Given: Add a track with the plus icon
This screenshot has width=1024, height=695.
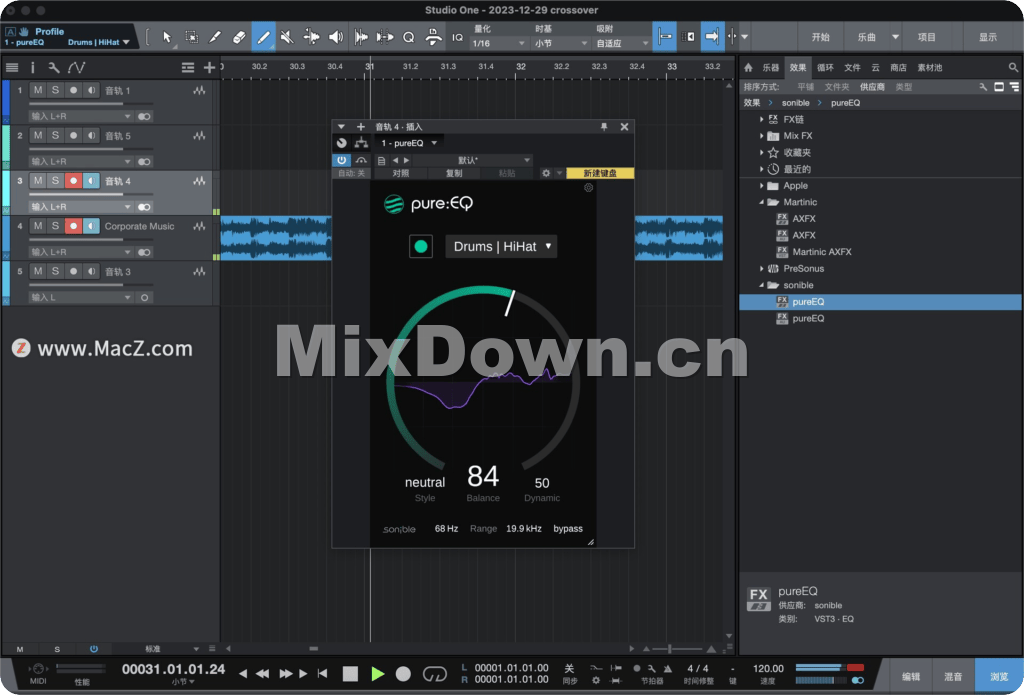Looking at the screenshot, I should (x=210, y=67).
